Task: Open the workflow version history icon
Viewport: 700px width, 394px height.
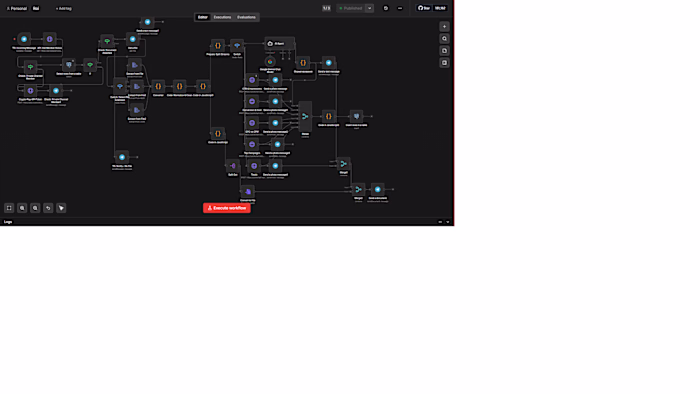Action: 386,8
